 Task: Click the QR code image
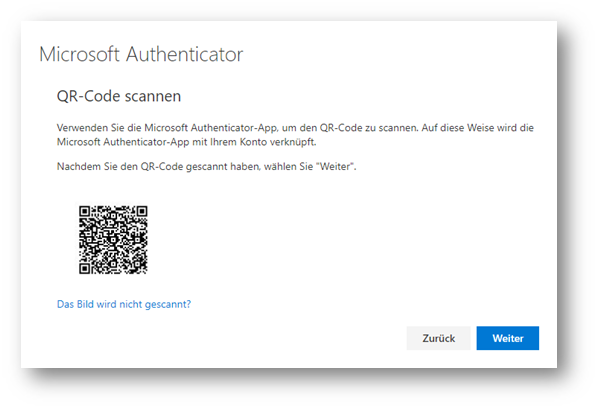point(113,240)
